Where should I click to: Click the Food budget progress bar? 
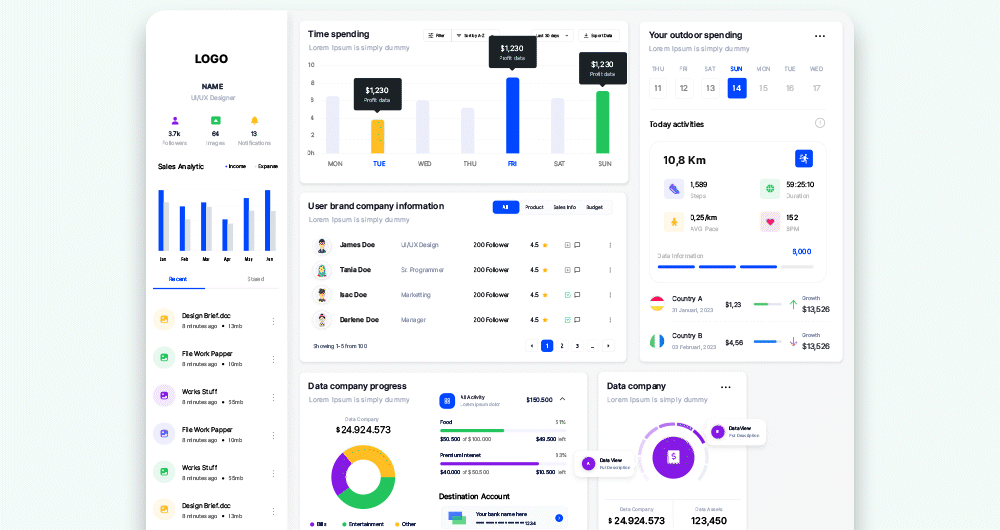tap(503, 431)
